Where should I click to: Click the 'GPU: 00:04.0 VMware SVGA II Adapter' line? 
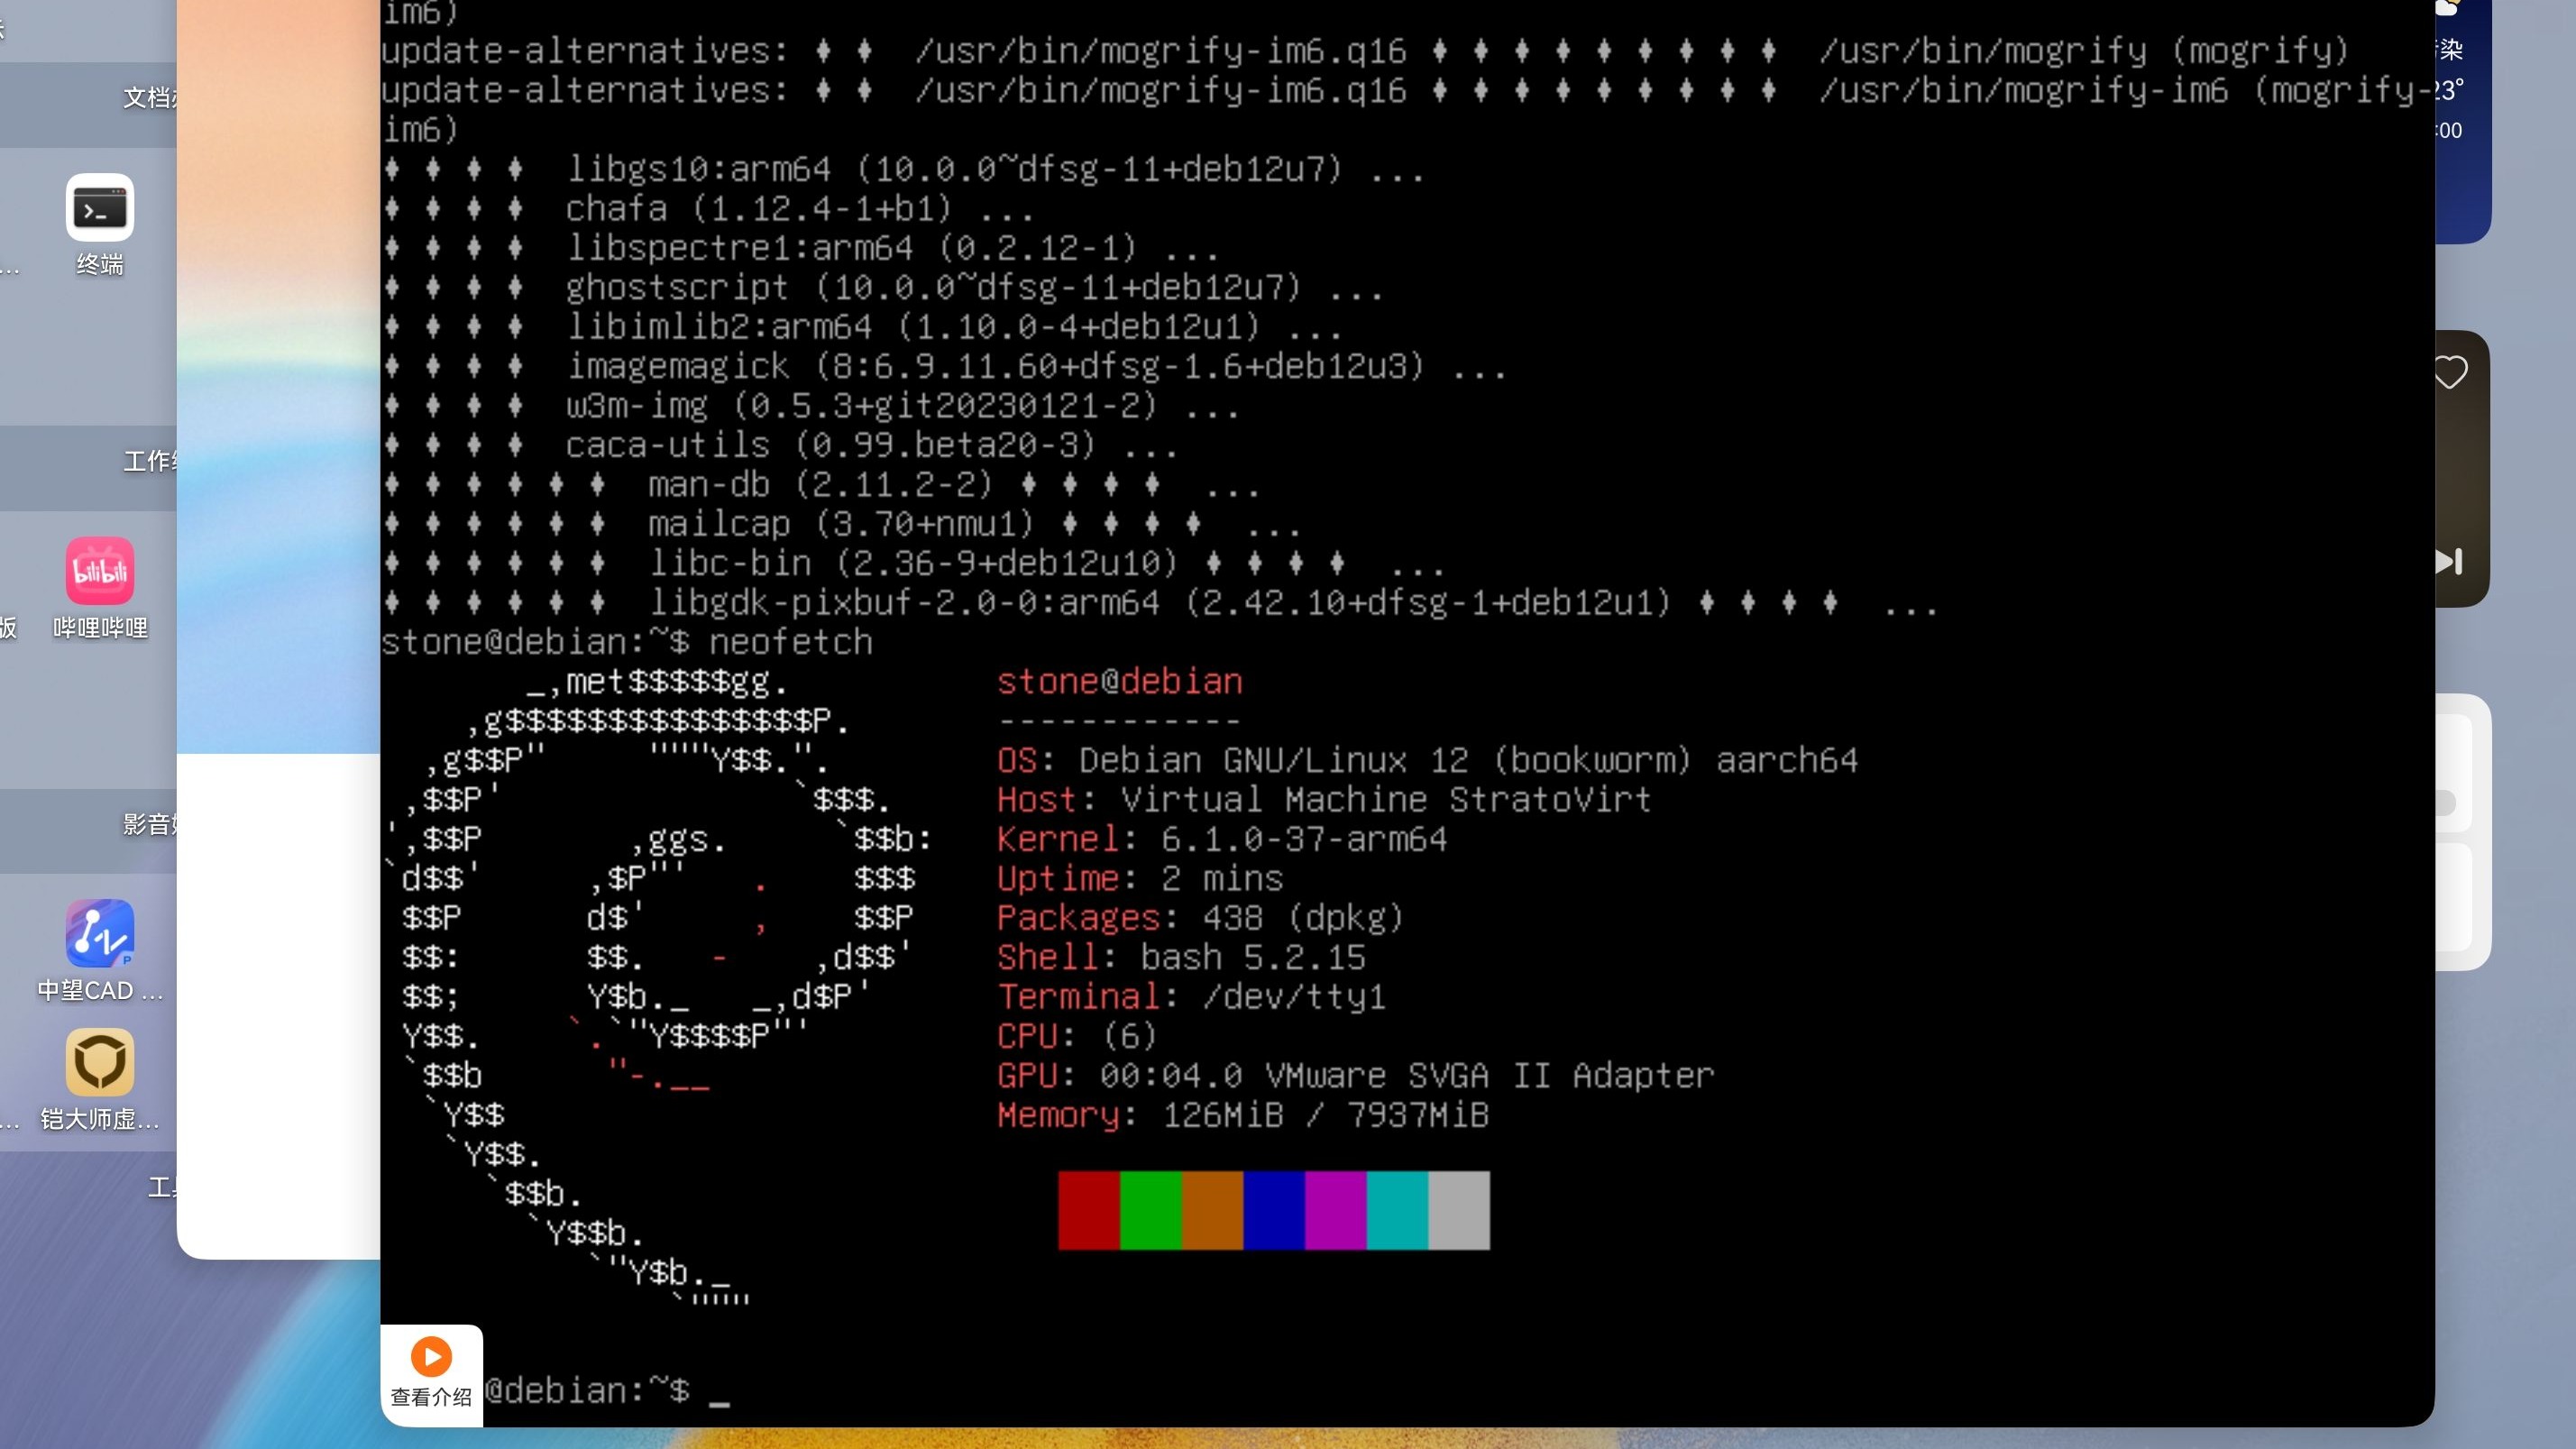(1355, 1076)
